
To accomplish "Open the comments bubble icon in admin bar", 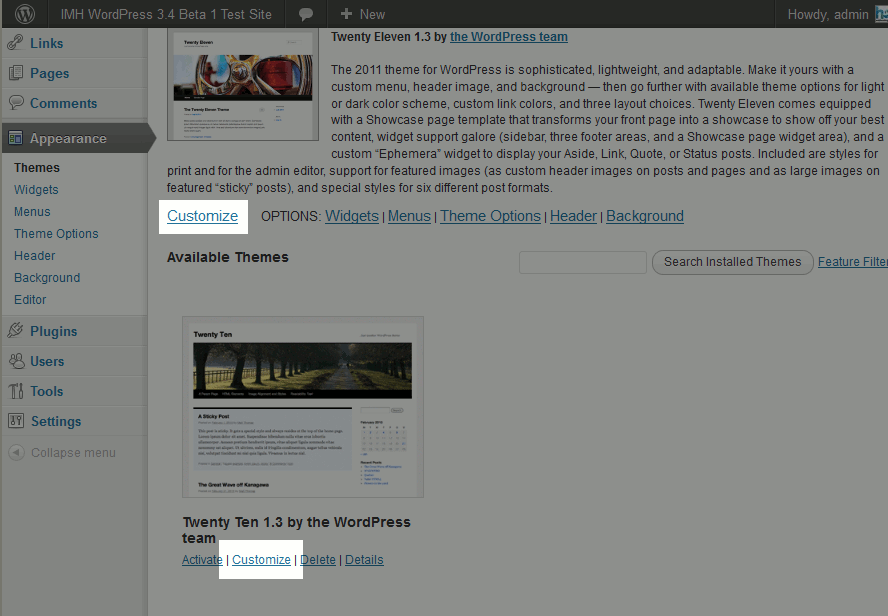I will click(x=306, y=15).
